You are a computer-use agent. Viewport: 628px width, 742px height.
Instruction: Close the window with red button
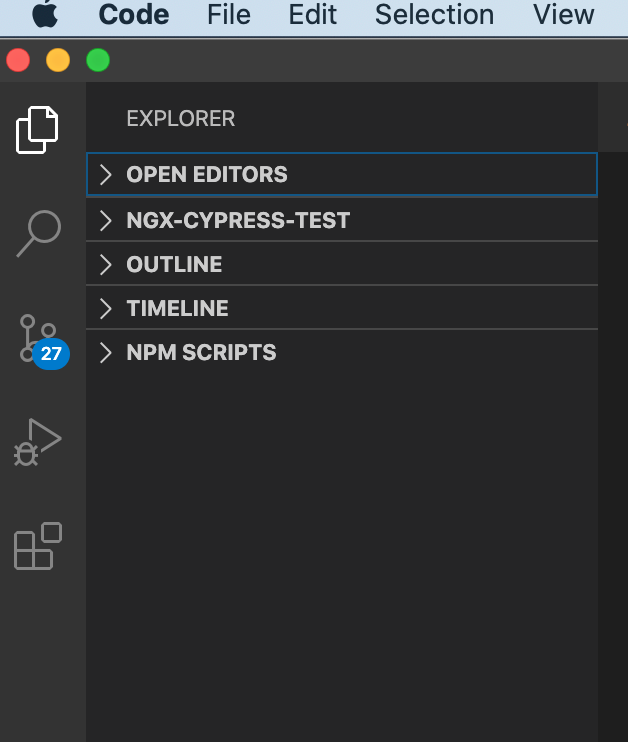coord(18,61)
